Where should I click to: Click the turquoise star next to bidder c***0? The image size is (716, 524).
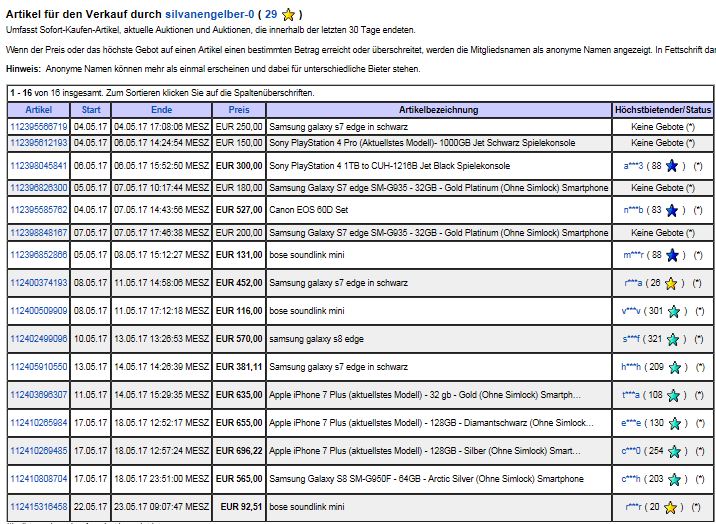point(674,451)
